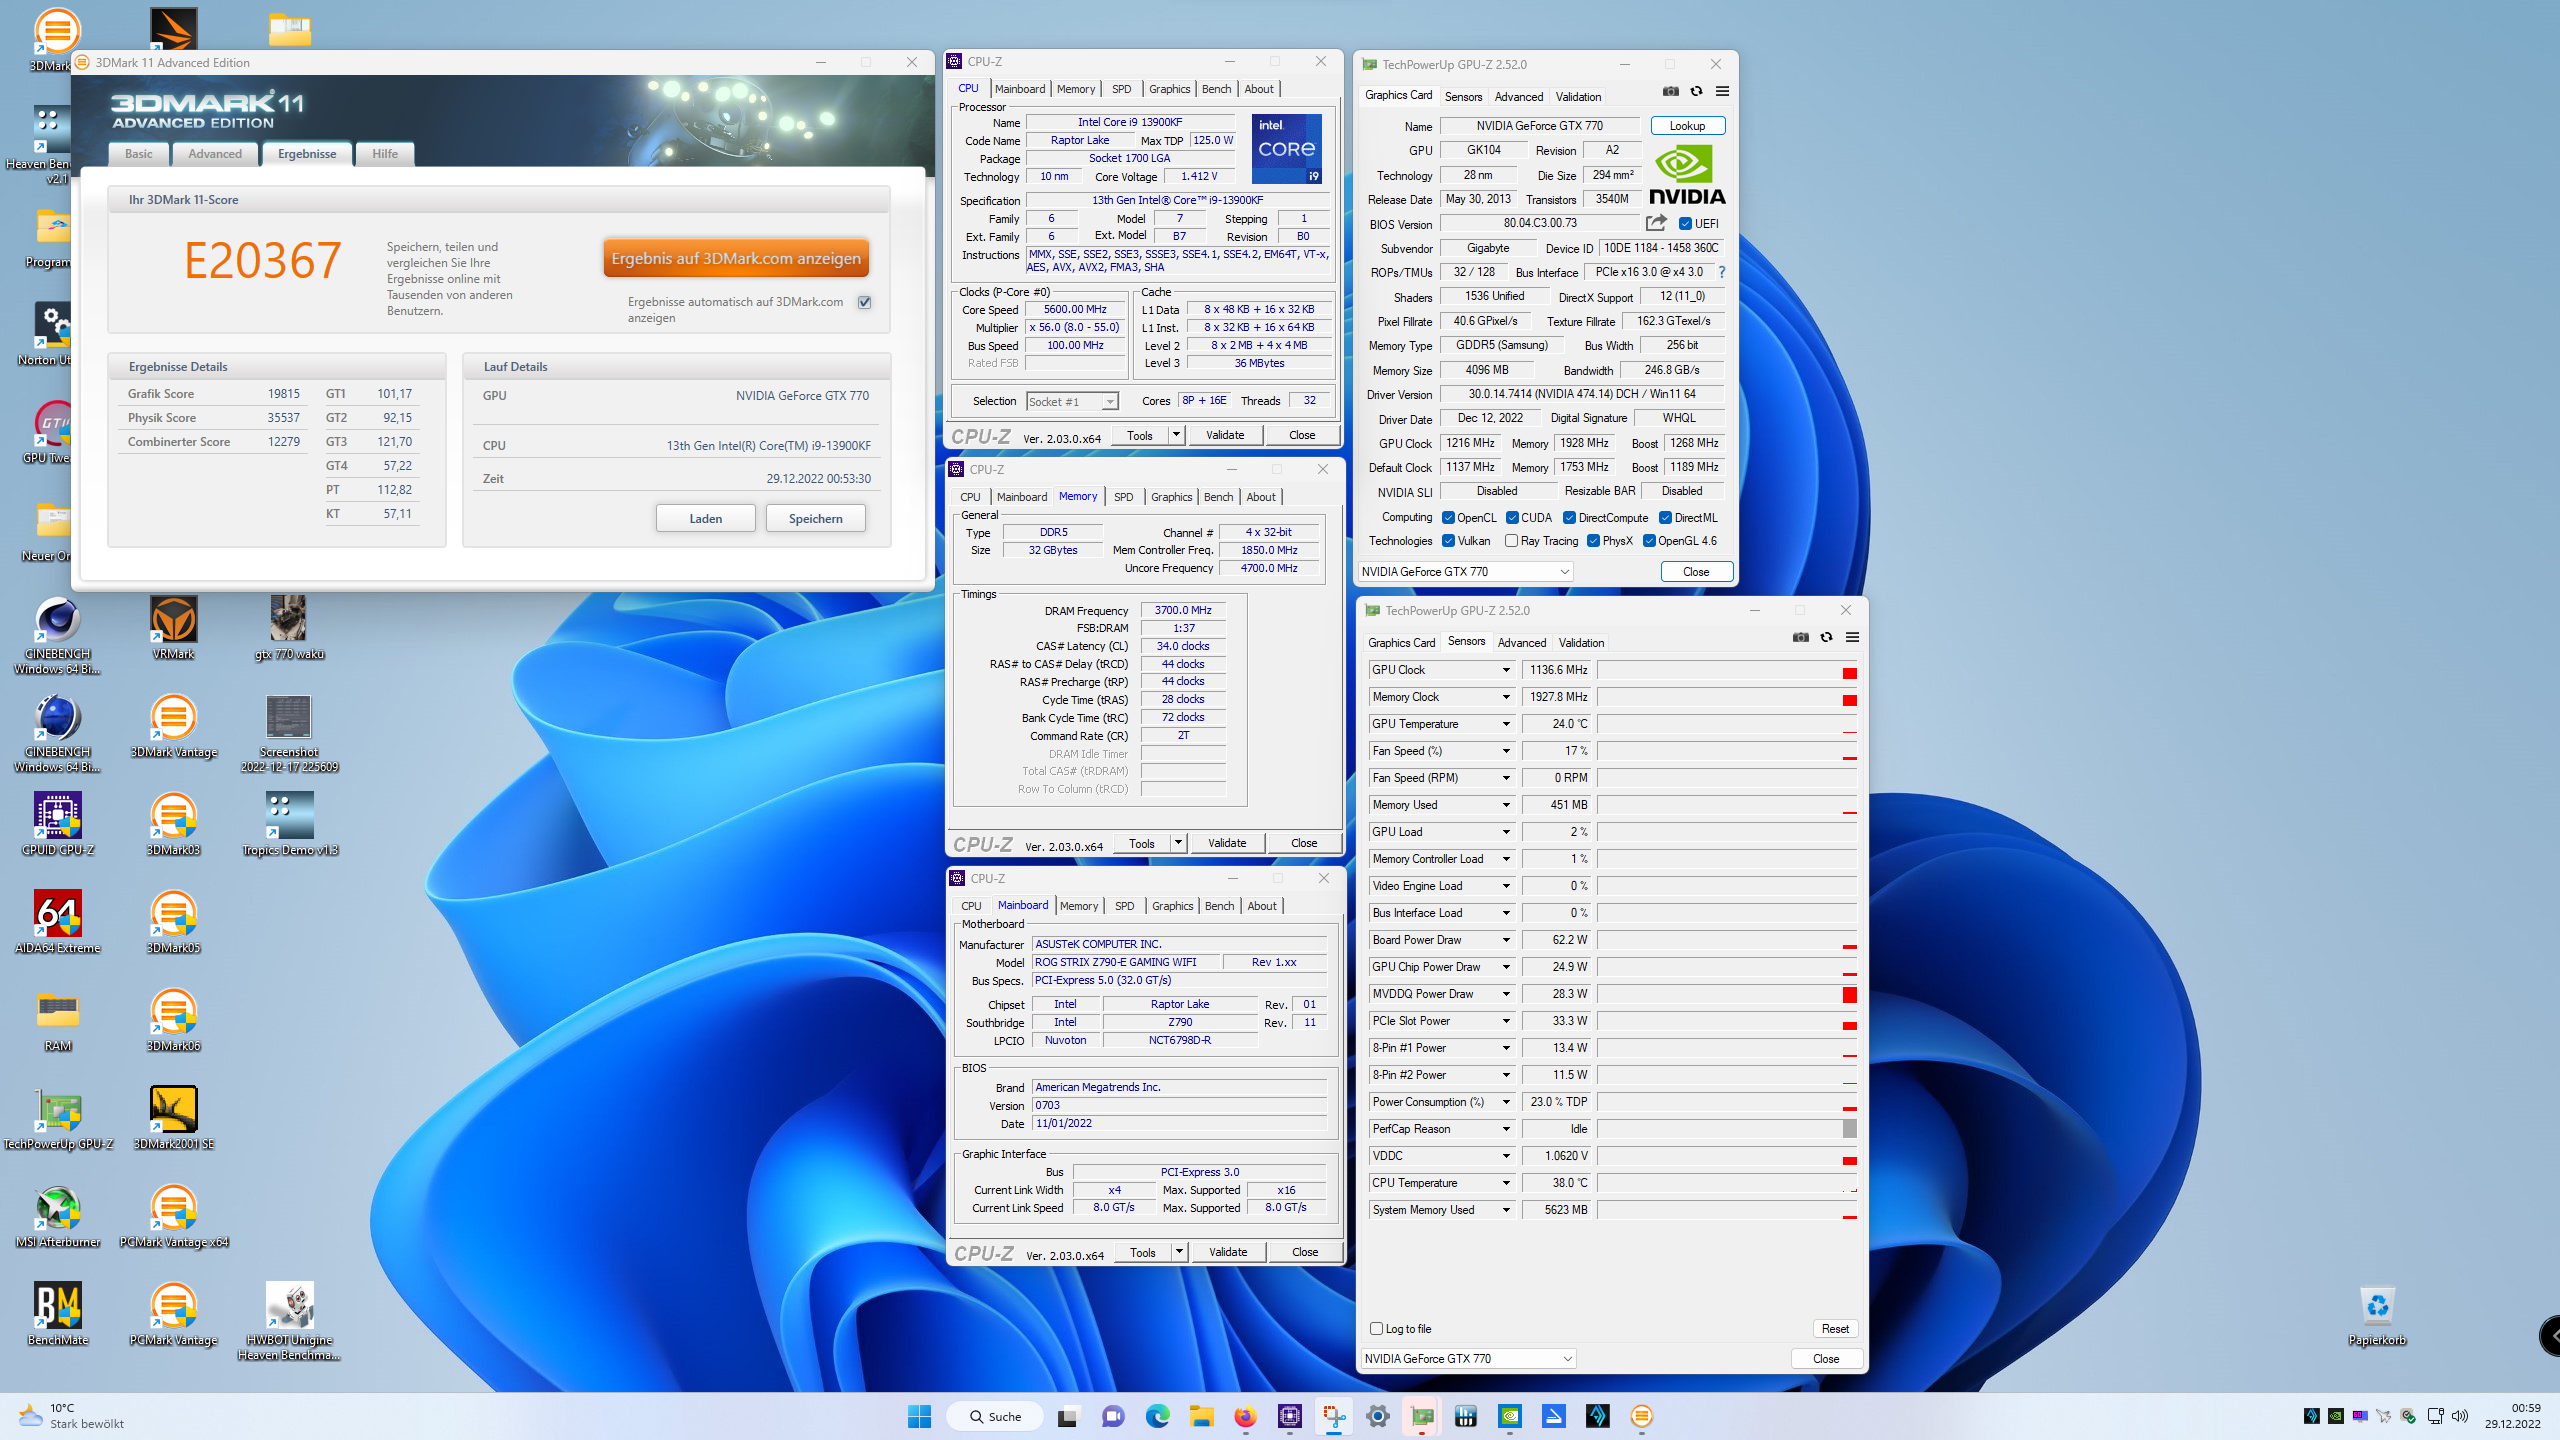Click the camera icon in GPU-Z Sensors window

click(1801, 637)
